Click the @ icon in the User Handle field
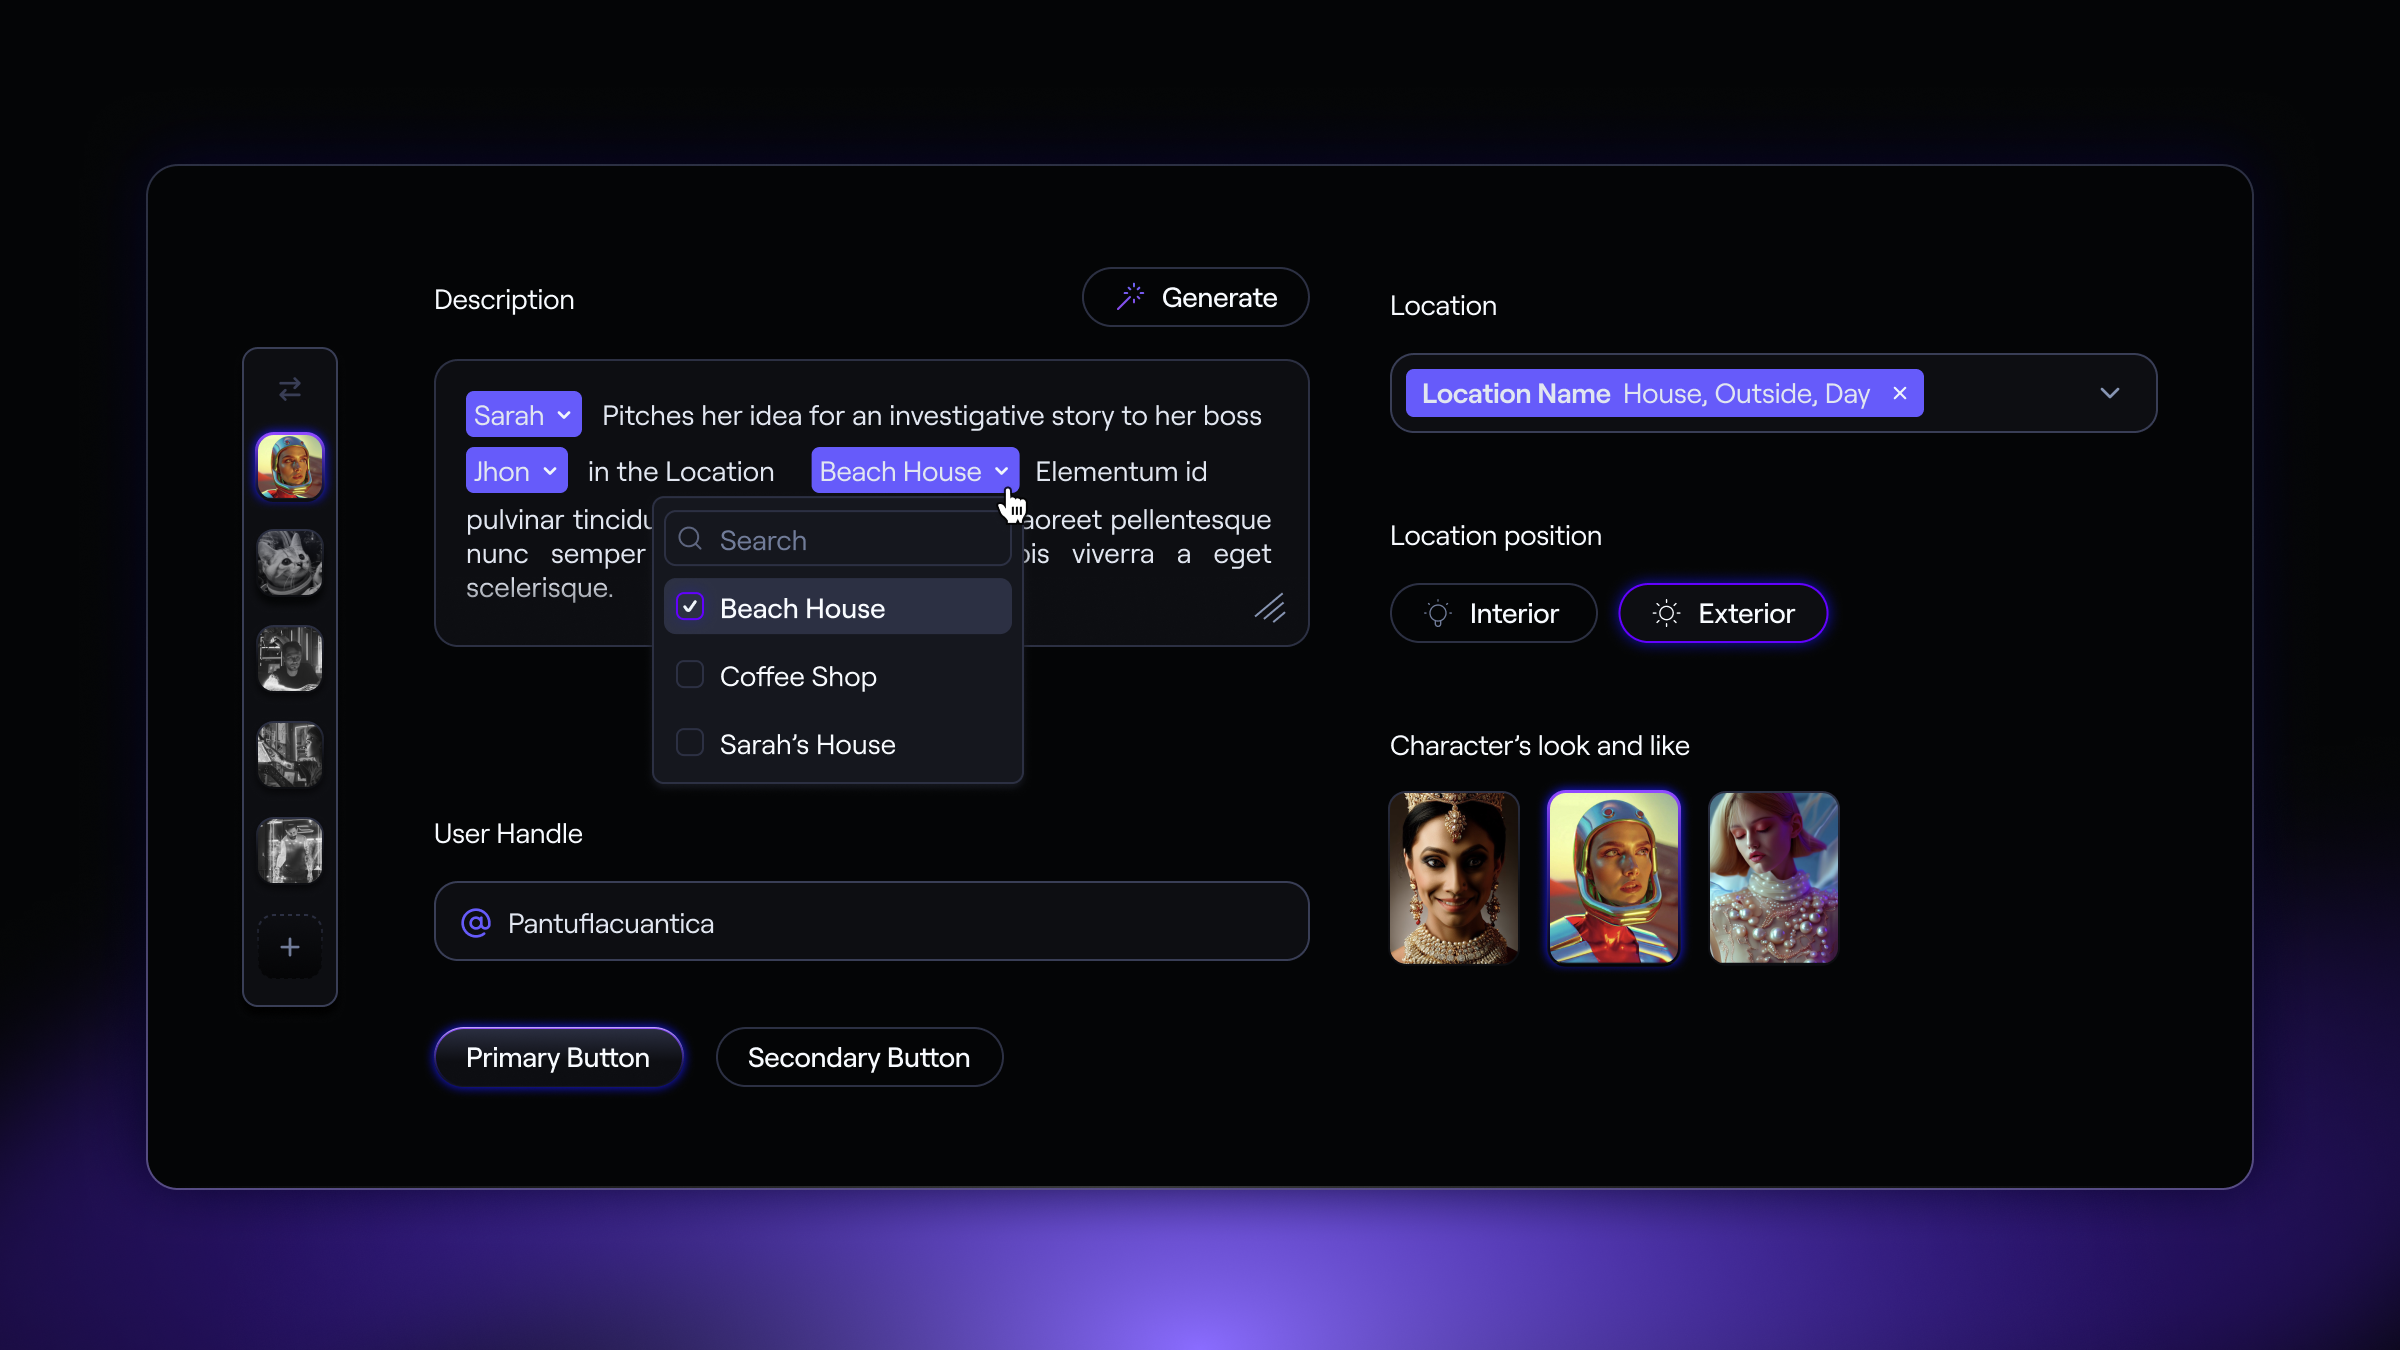2400x1350 pixels. (x=476, y=922)
